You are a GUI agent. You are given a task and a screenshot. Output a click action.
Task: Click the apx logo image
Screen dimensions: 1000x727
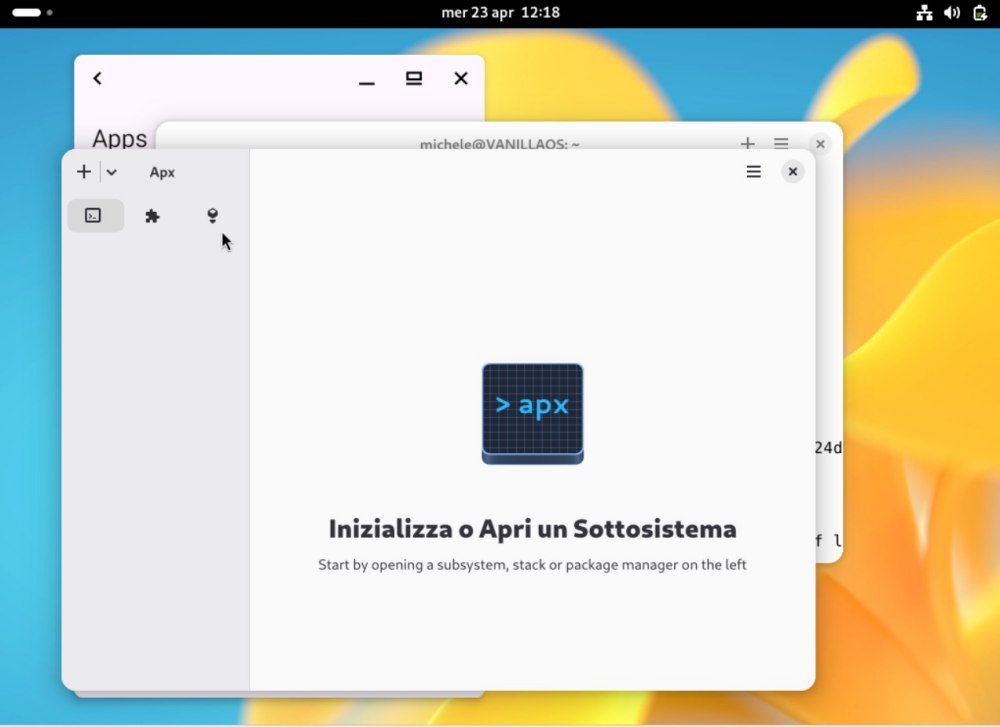point(533,414)
